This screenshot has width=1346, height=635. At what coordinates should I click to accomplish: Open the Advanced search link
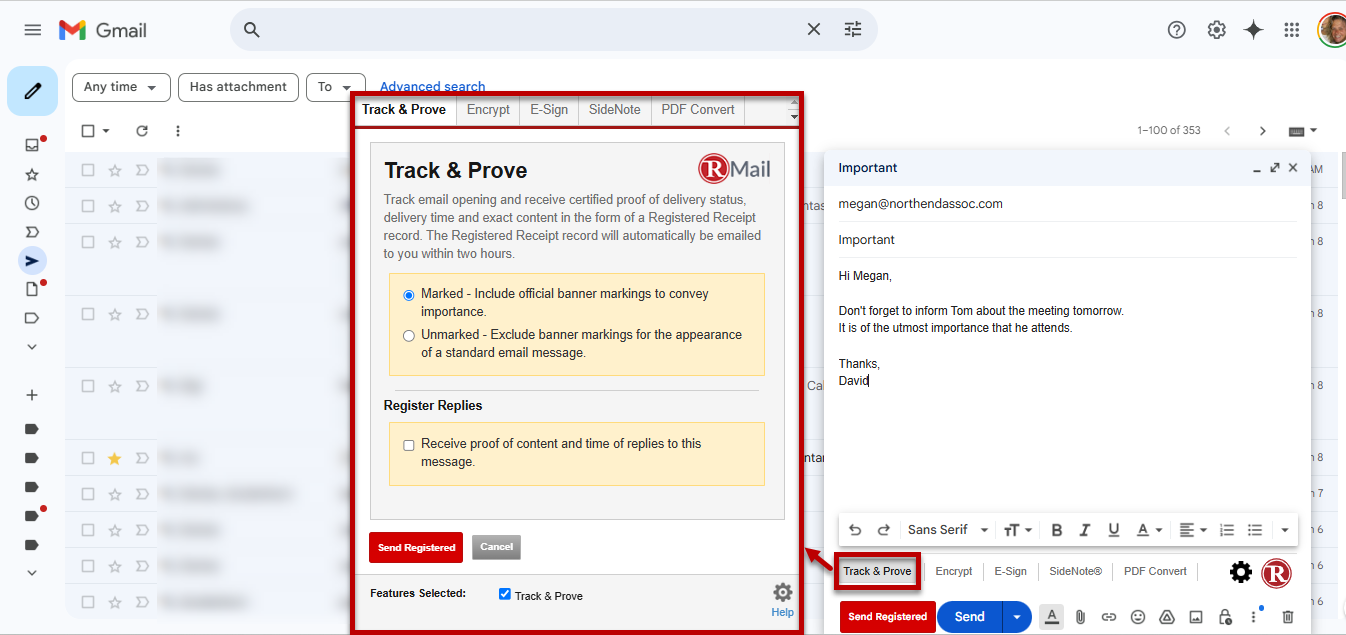click(432, 87)
